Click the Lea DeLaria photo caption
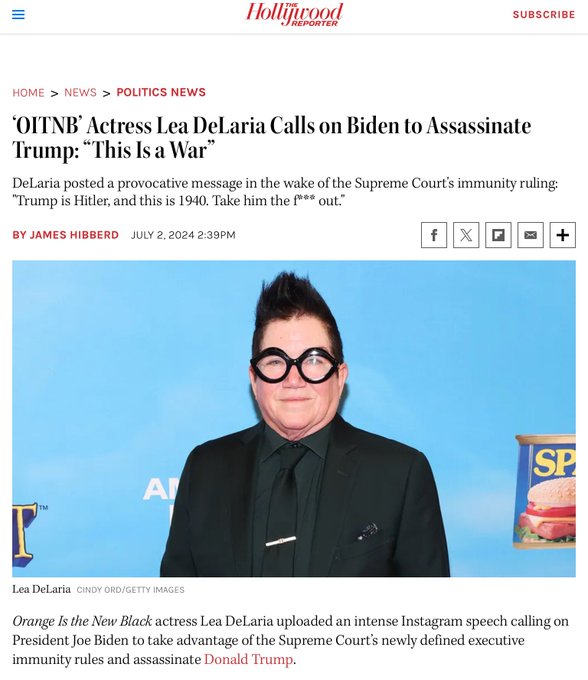 (41, 589)
